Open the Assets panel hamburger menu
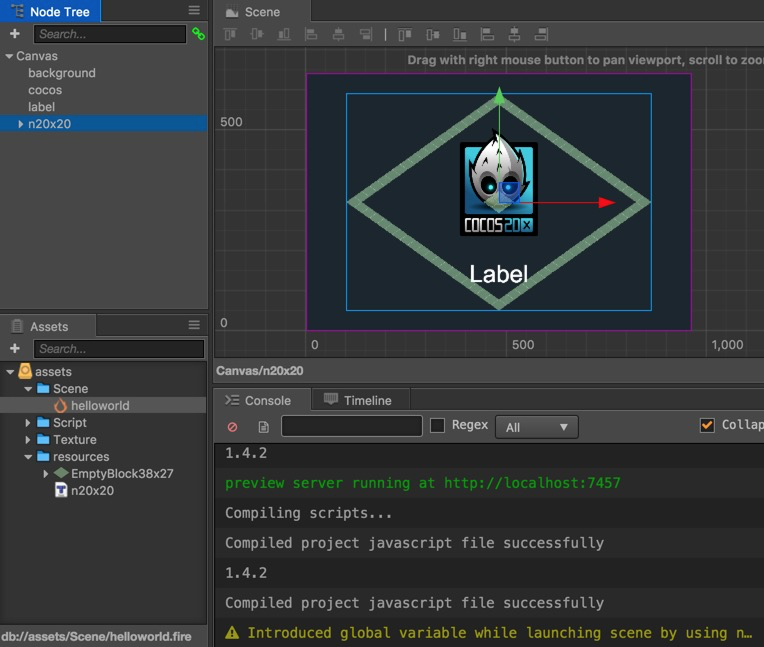This screenshot has height=647, width=764. (x=194, y=325)
